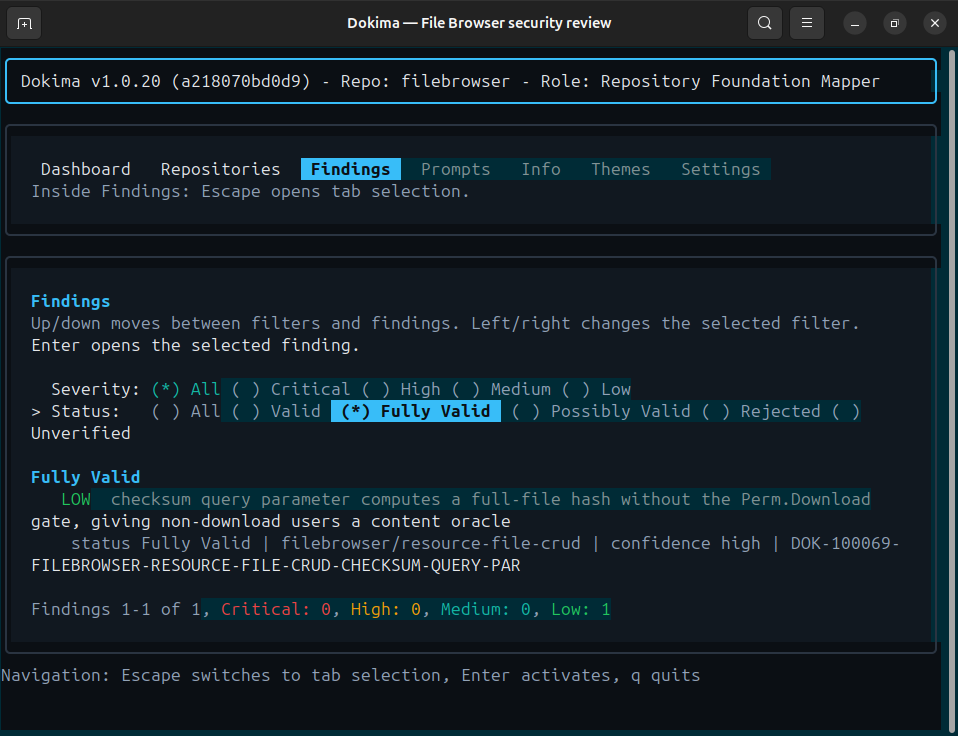
Task: Maximize the Dokima terminal window
Action: click(x=894, y=23)
